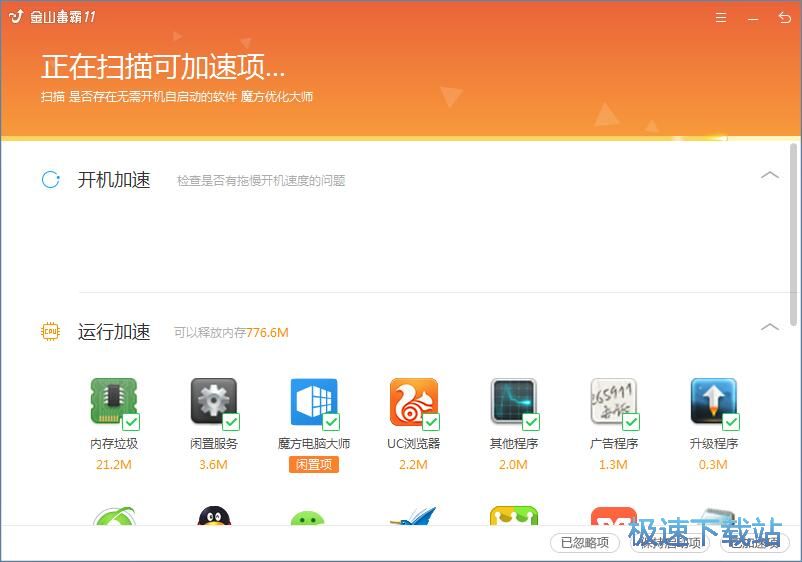Select the 闲置服务 gear icon
802x562 pixels.
[x=214, y=401]
